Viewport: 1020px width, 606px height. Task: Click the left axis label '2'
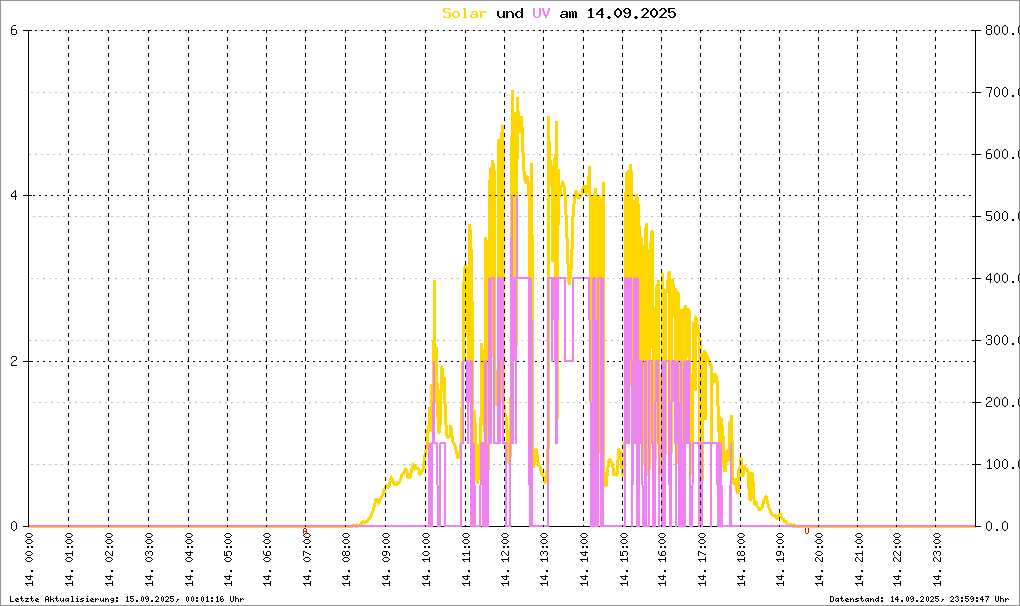pos(14,362)
